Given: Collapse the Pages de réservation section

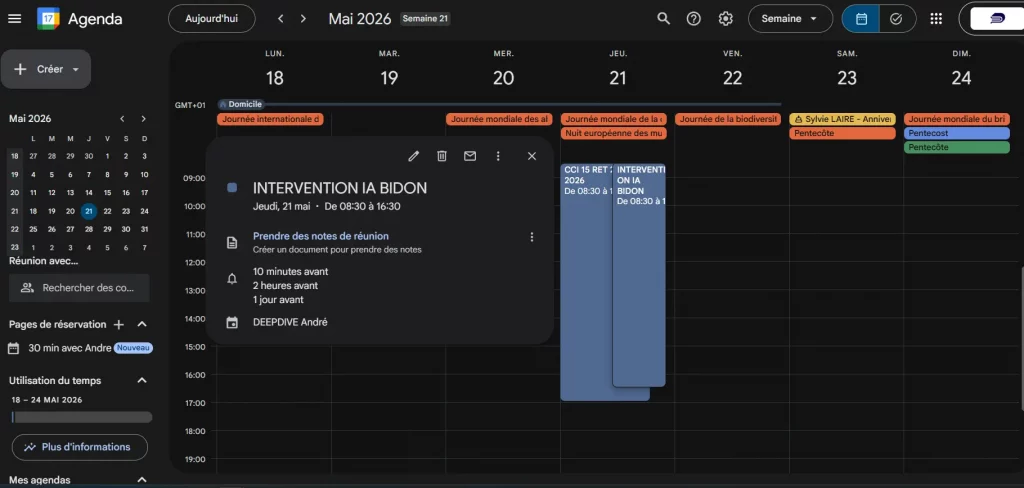Looking at the screenshot, I should tap(142, 324).
